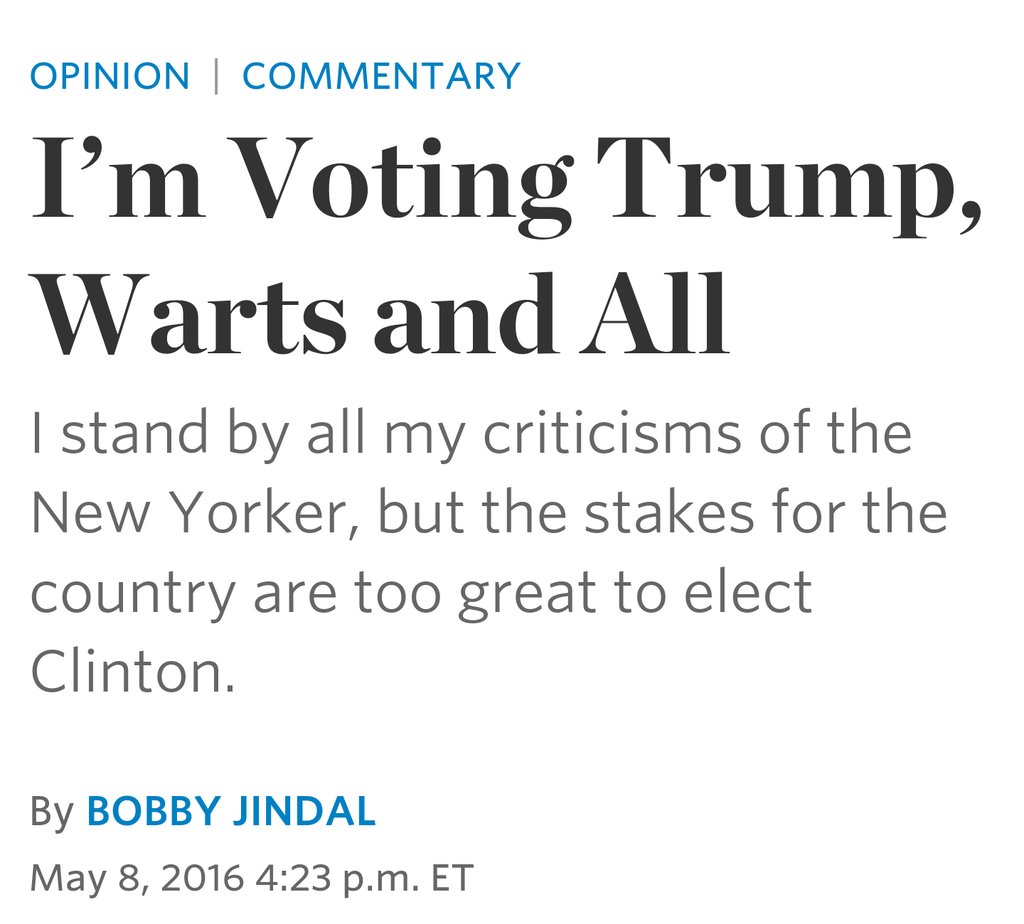The height and width of the screenshot is (924, 1024).
Task: Click the "By" label before the author name
Action: 52,812
